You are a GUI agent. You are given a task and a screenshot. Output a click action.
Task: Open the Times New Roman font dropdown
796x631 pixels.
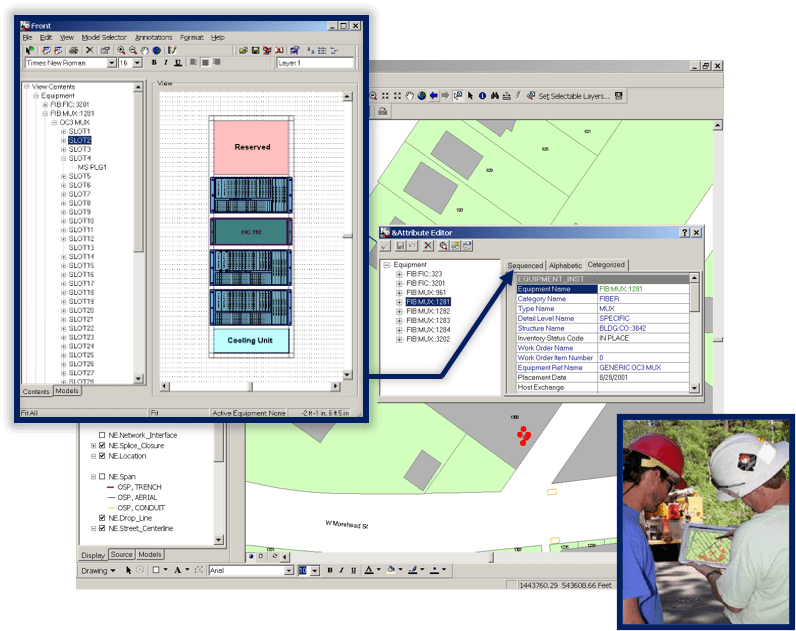coord(111,63)
